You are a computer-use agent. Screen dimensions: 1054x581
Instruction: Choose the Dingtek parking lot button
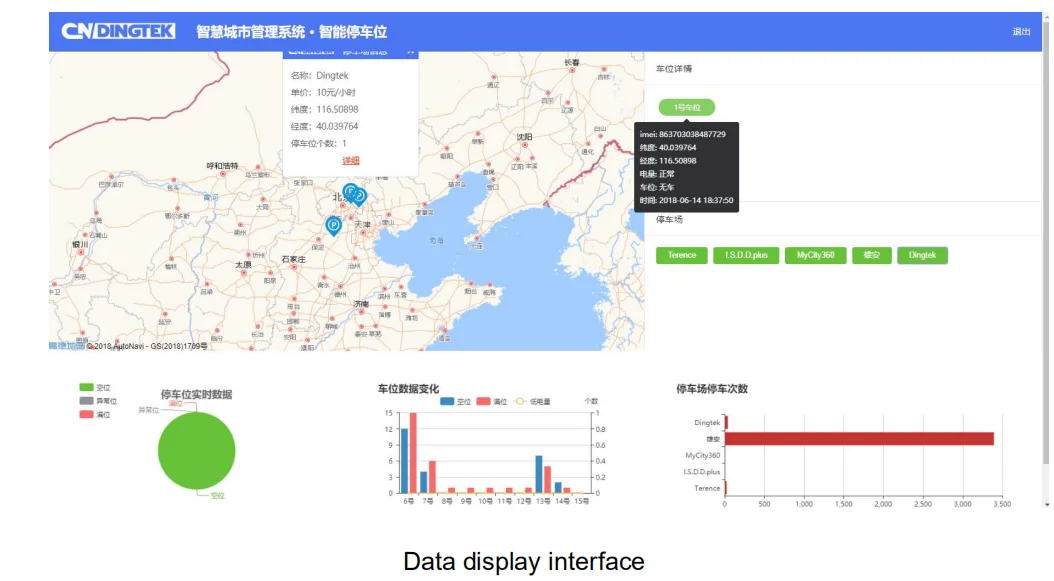922,256
